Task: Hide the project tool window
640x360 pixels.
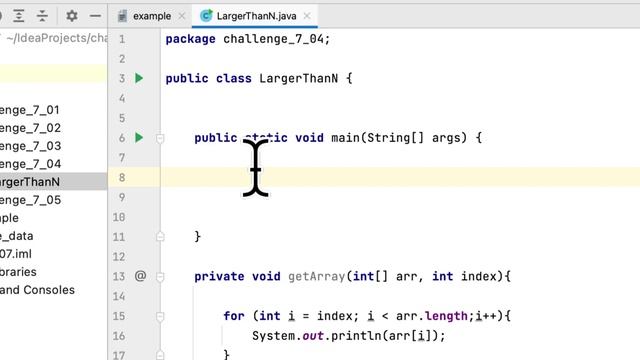Action: 95,16
